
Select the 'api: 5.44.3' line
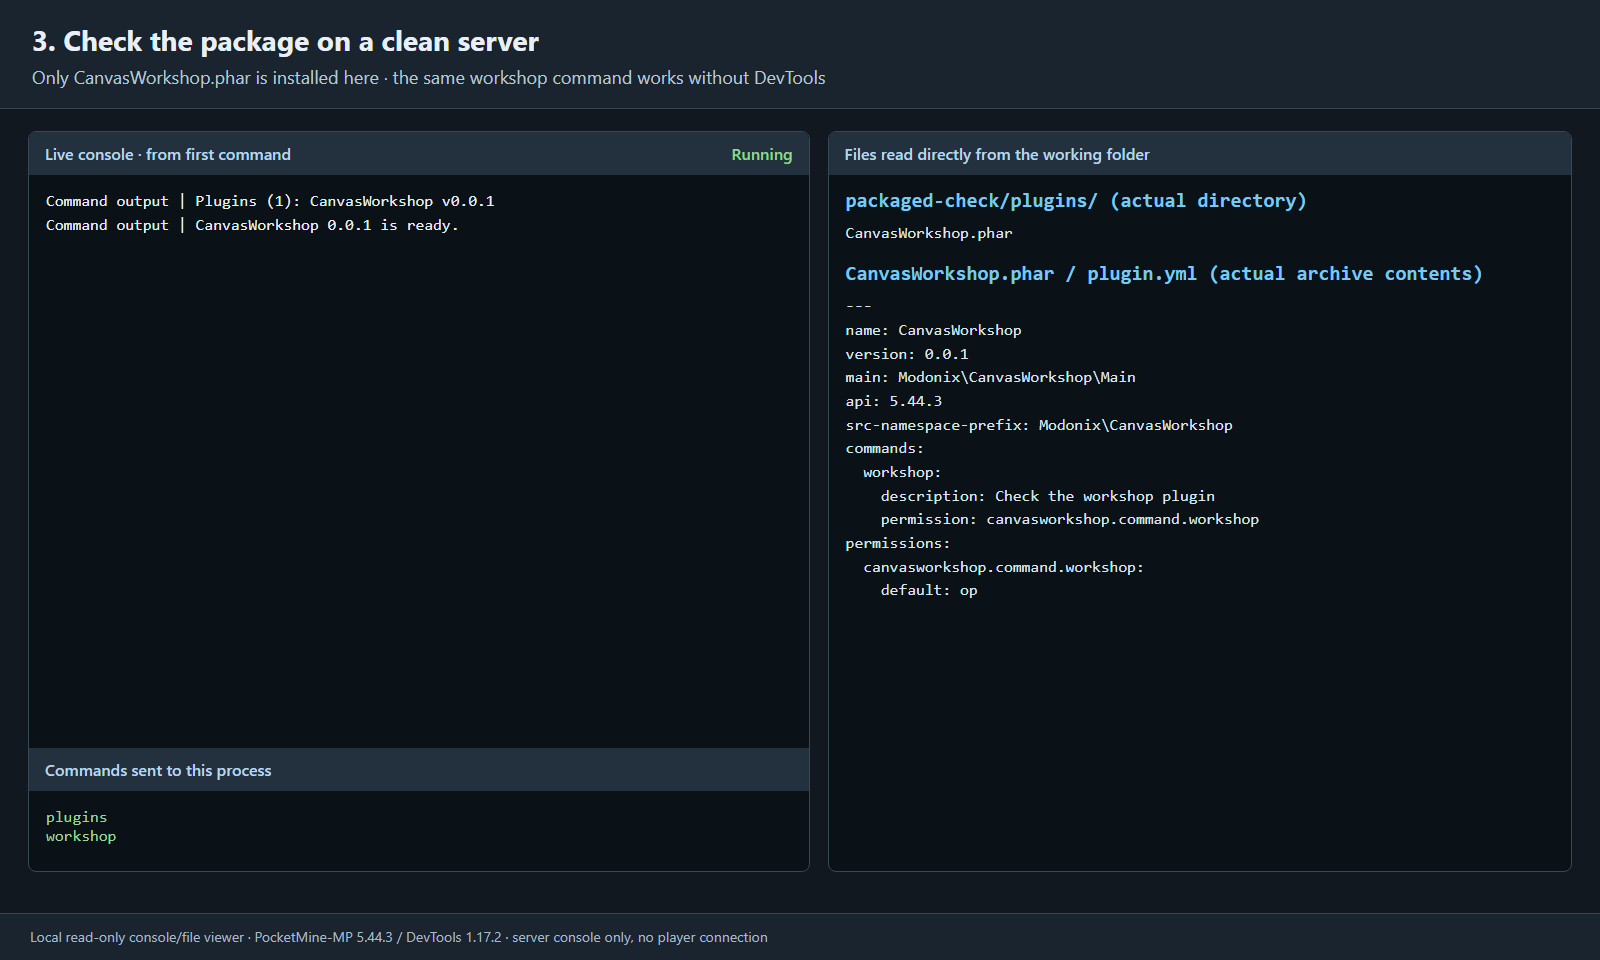[x=894, y=401]
